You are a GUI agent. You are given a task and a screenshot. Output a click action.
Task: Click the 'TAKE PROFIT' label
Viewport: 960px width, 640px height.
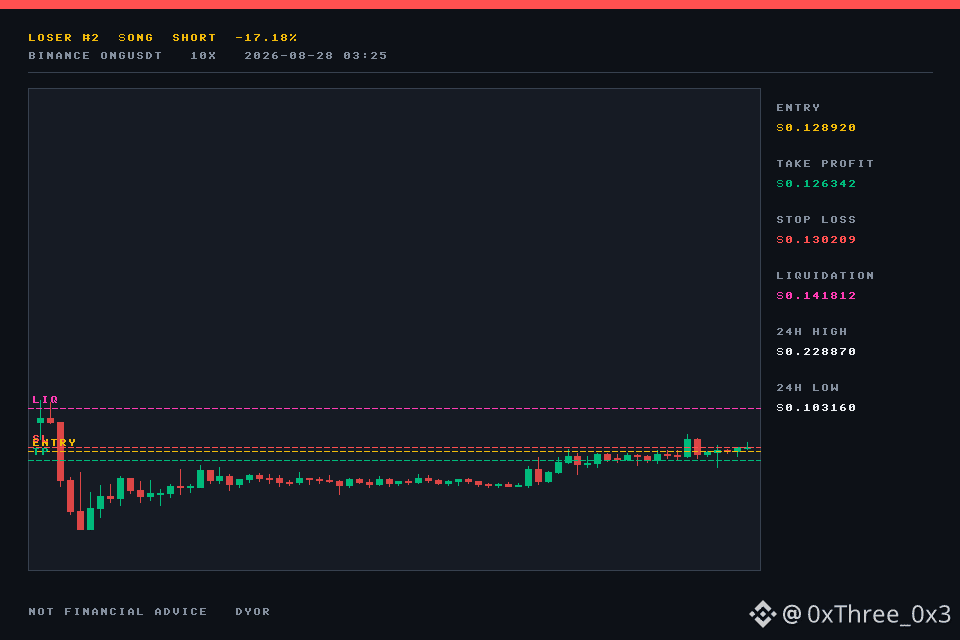point(825,164)
